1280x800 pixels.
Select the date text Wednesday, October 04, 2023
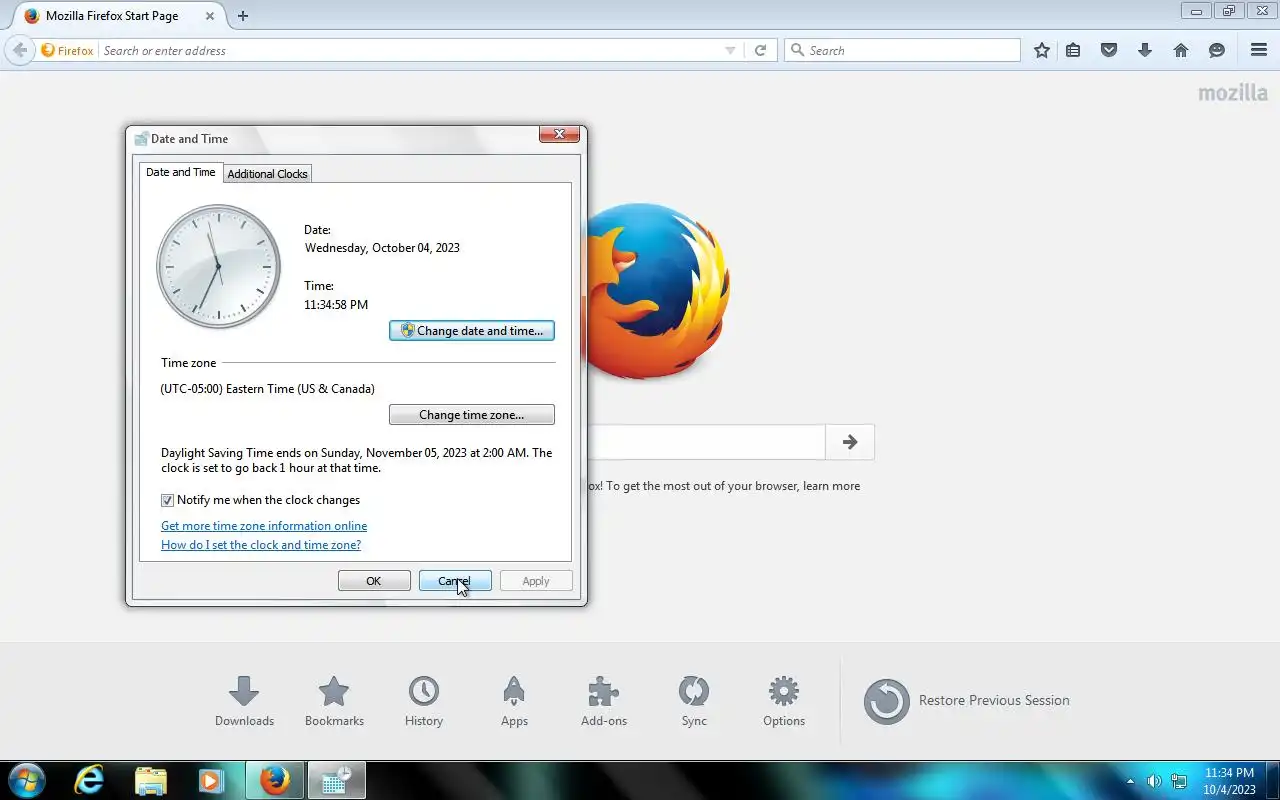click(x=382, y=248)
